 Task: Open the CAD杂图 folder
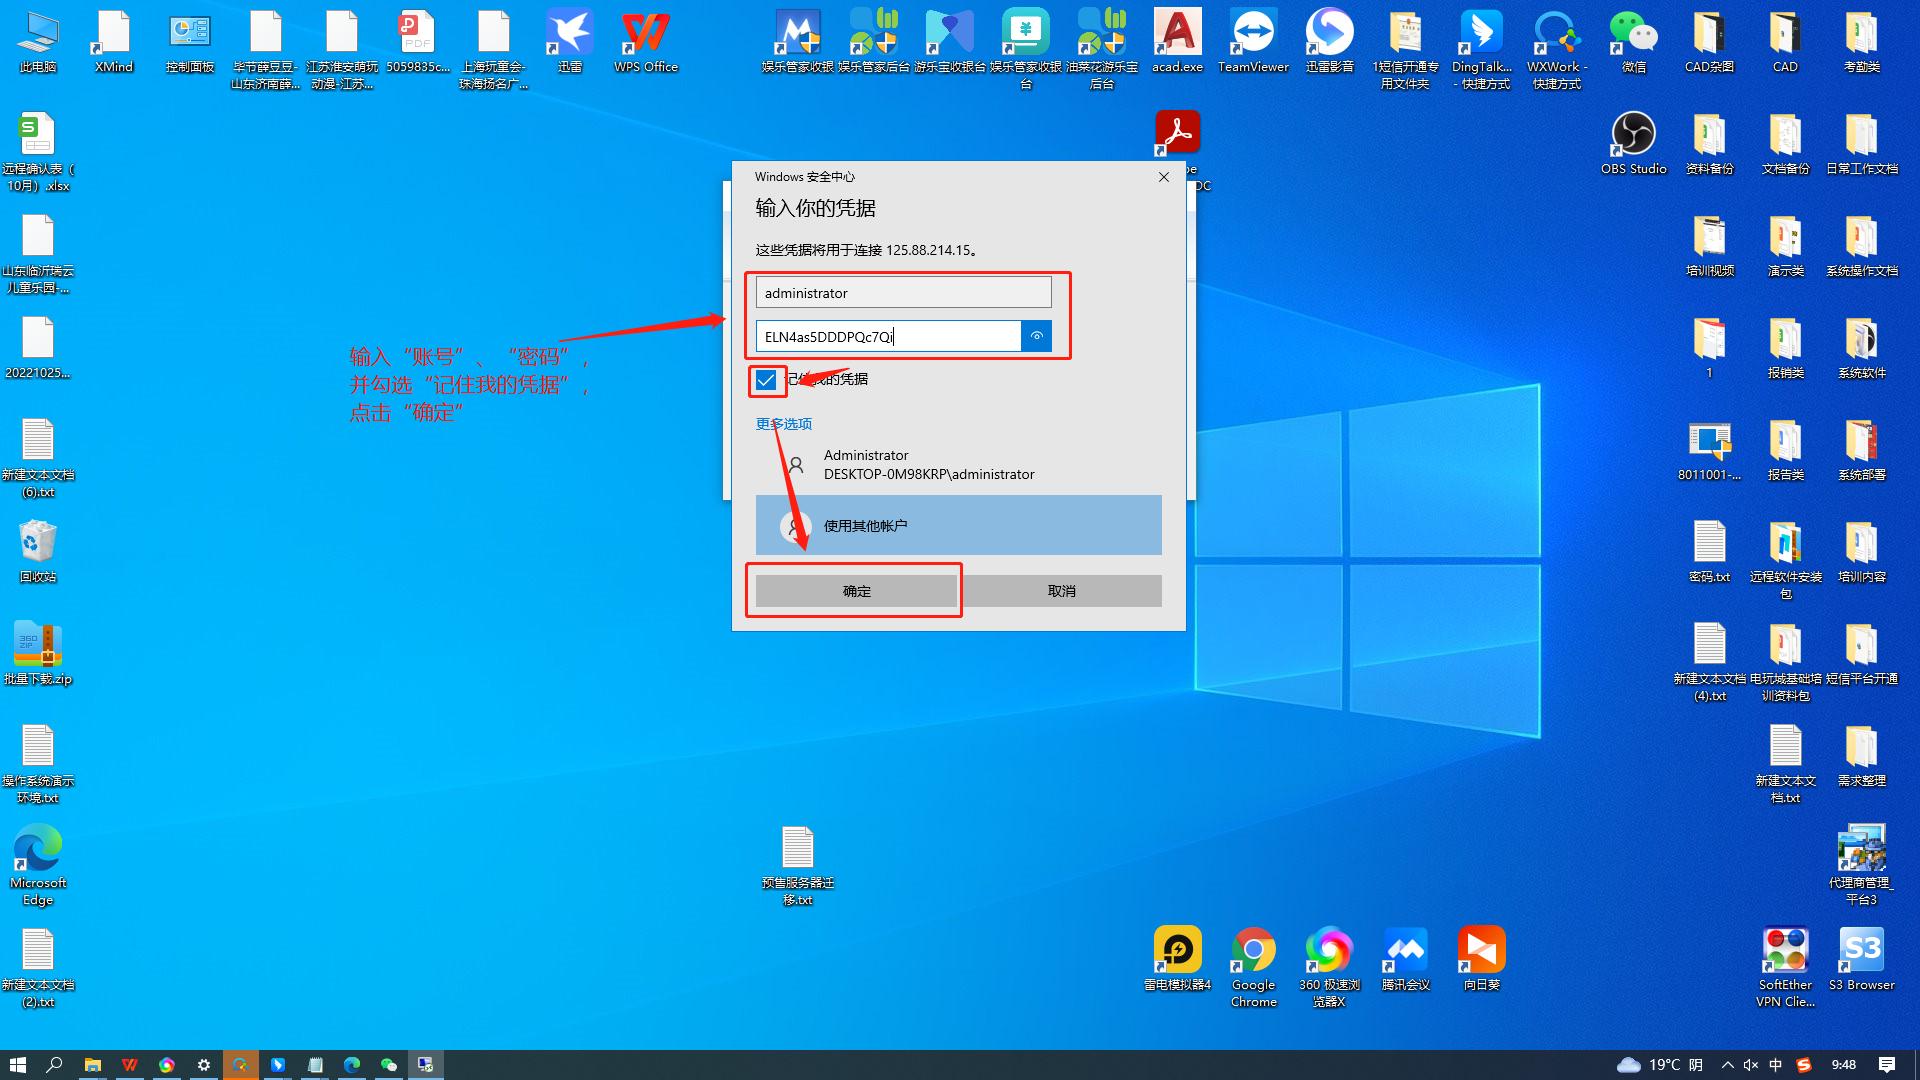pos(1710,42)
